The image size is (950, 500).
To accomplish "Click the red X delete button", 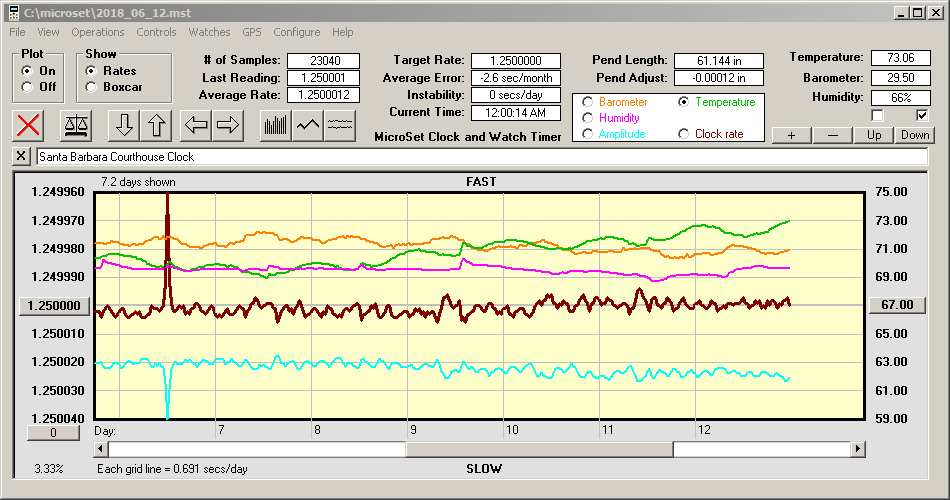I will pyautogui.click(x=30, y=125).
